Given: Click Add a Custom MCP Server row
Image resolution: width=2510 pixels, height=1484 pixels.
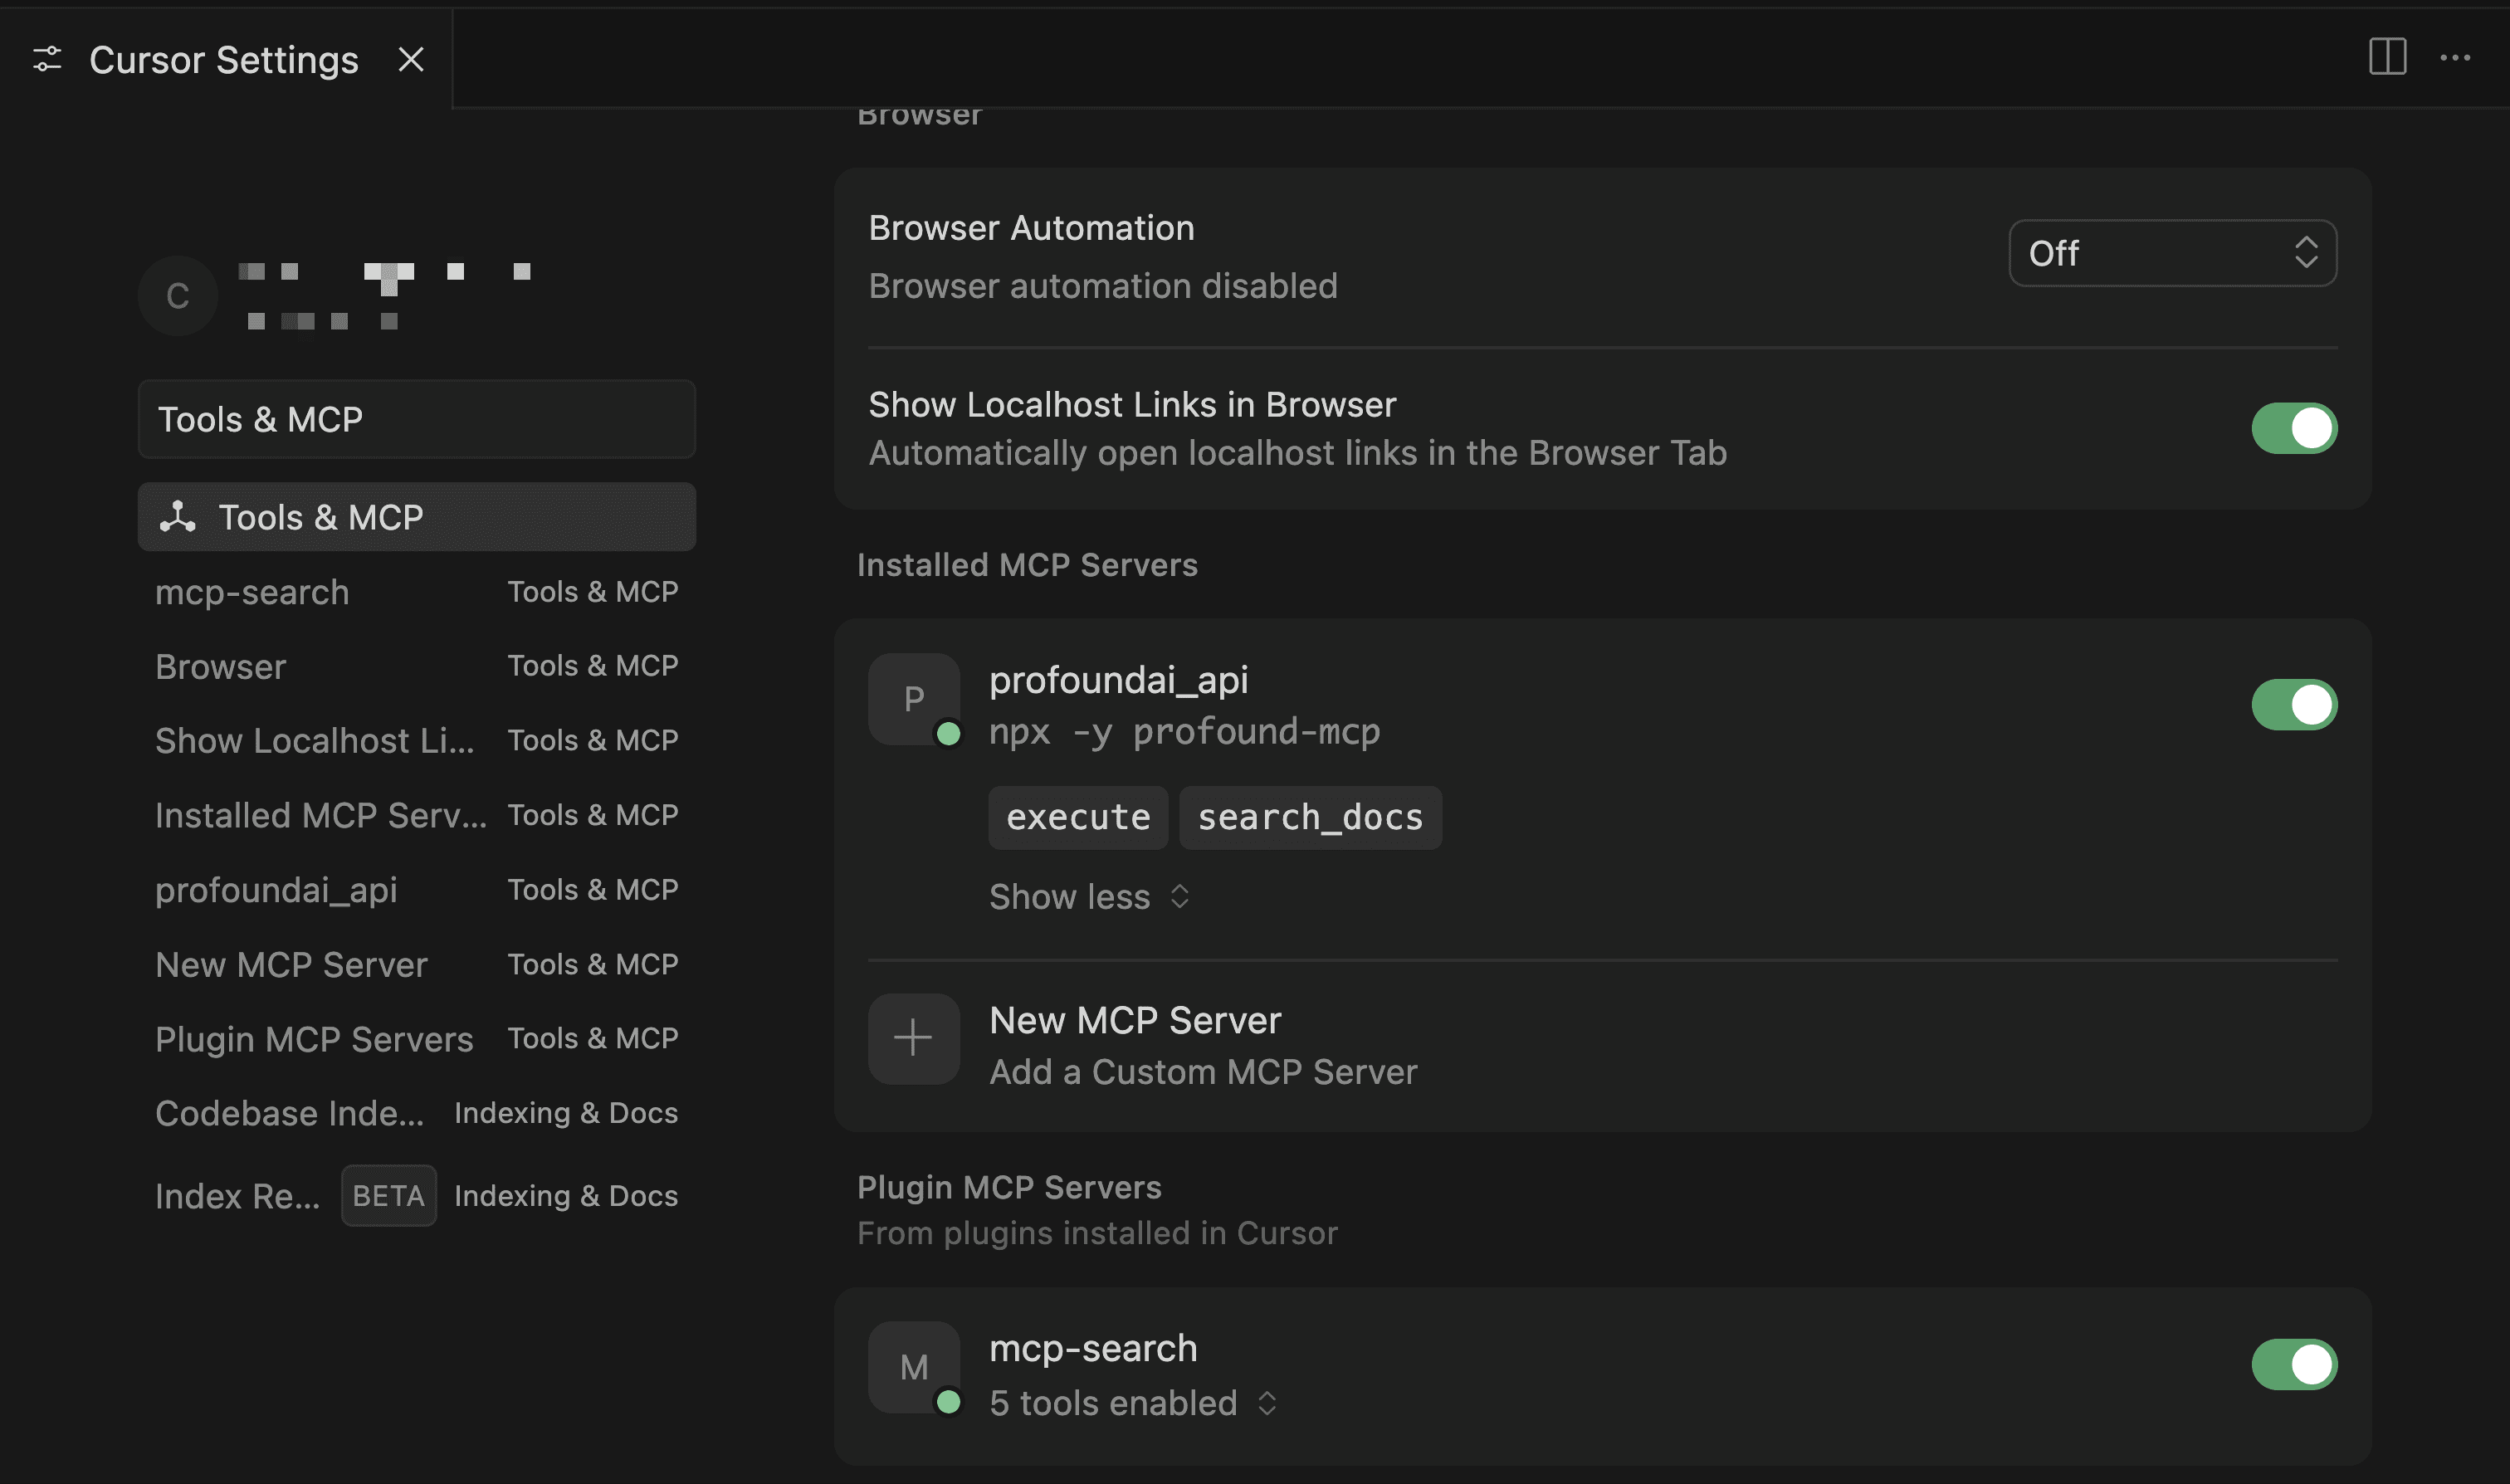Looking at the screenshot, I should coord(1602,1045).
